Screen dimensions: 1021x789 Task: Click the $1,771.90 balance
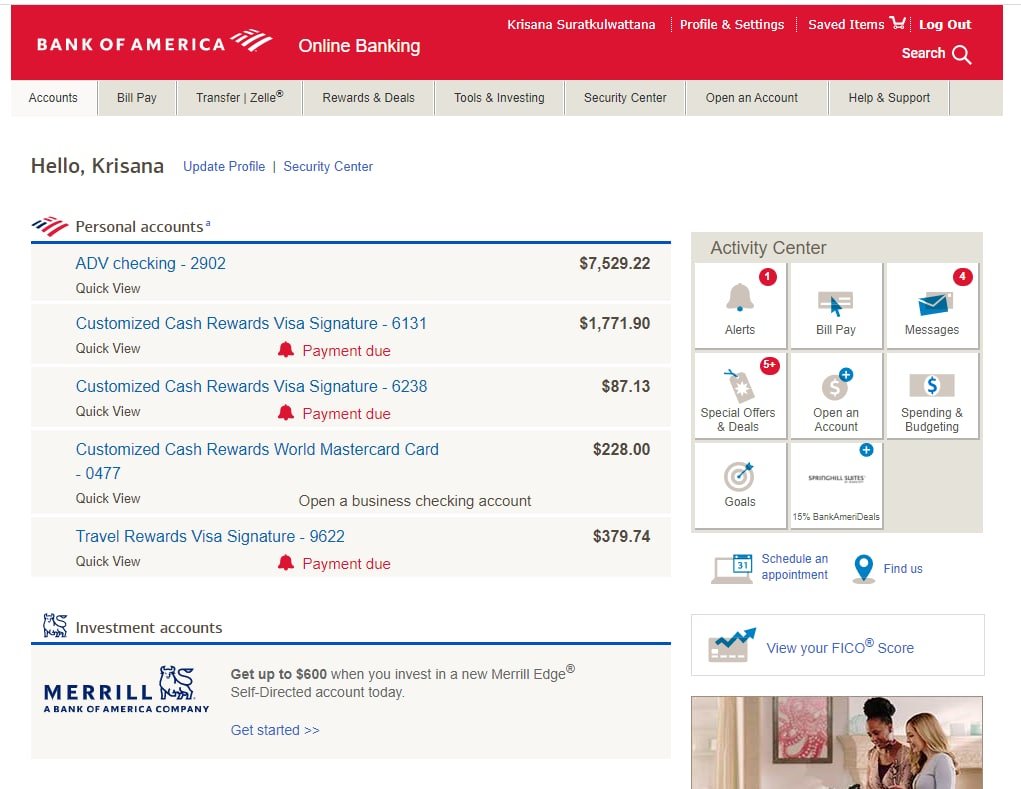pyautogui.click(x=615, y=324)
